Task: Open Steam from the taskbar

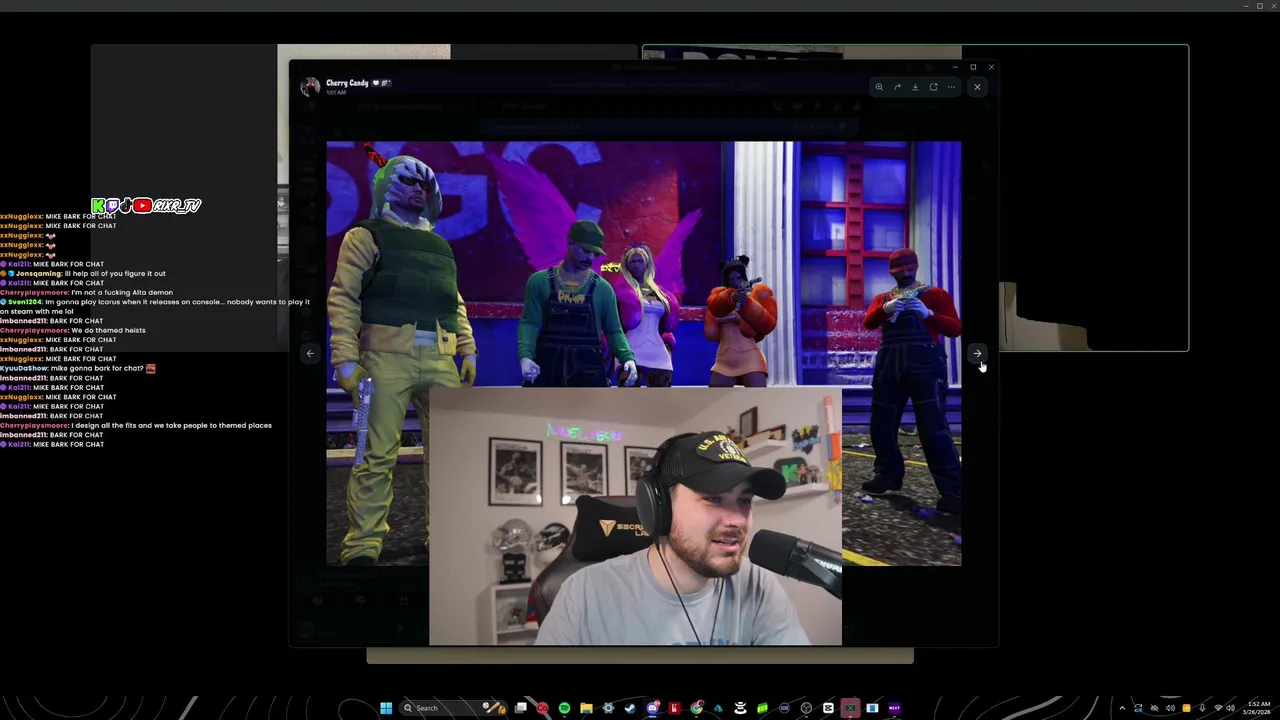Action: [630, 708]
